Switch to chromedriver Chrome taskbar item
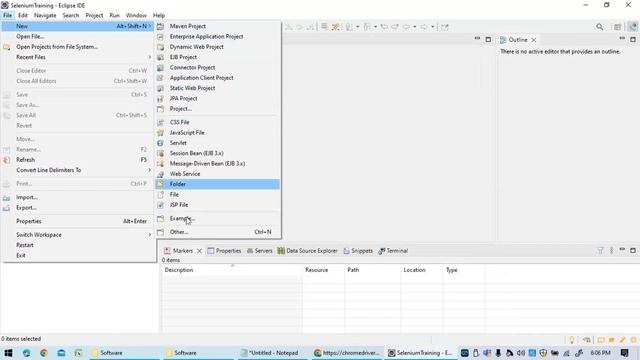 pos(347,353)
